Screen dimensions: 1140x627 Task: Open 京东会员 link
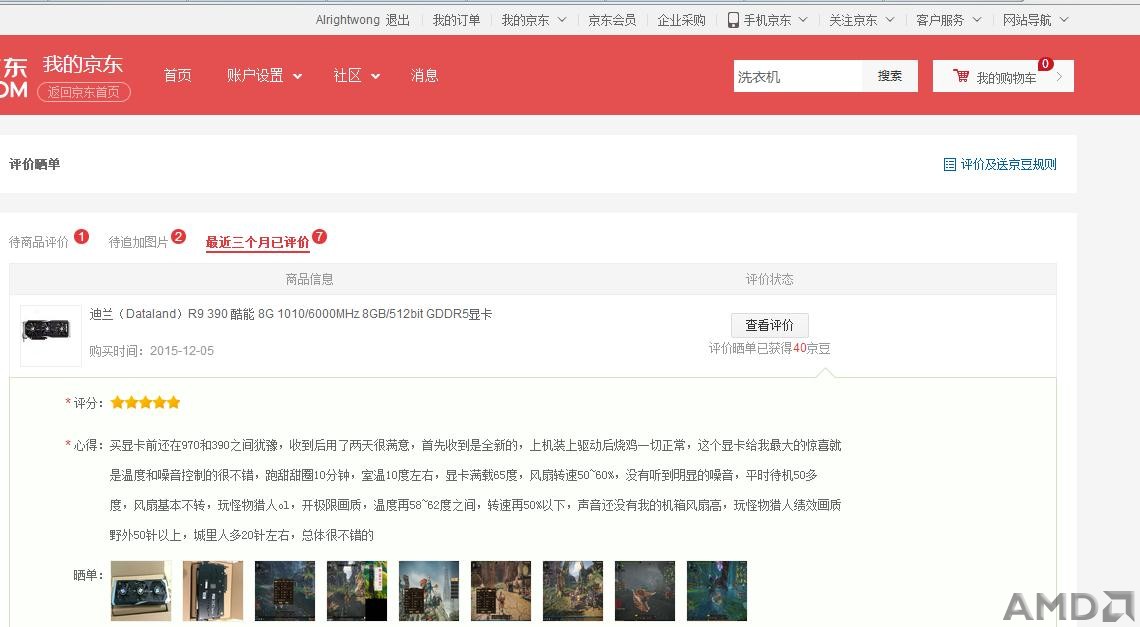(612, 20)
